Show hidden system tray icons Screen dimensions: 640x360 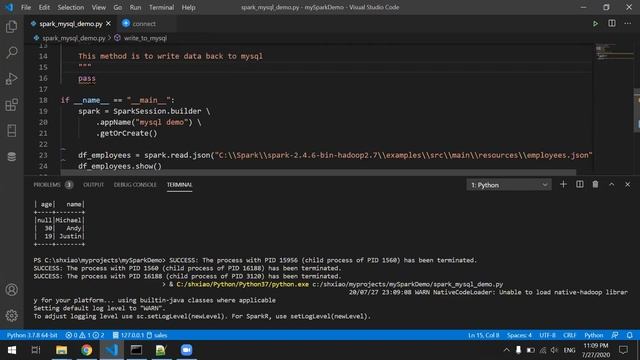507,350
